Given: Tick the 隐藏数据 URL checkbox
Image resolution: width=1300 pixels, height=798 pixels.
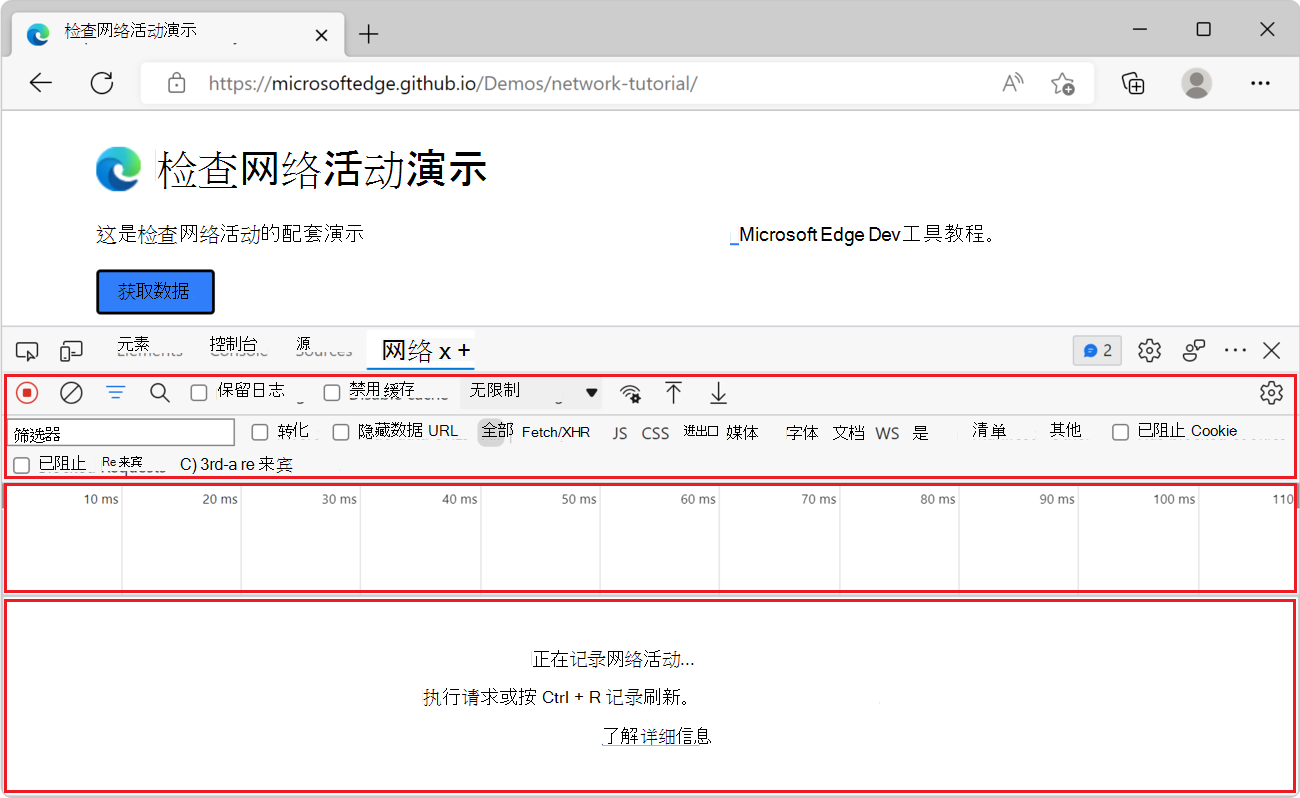Looking at the screenshot, I should coord(341,432).
